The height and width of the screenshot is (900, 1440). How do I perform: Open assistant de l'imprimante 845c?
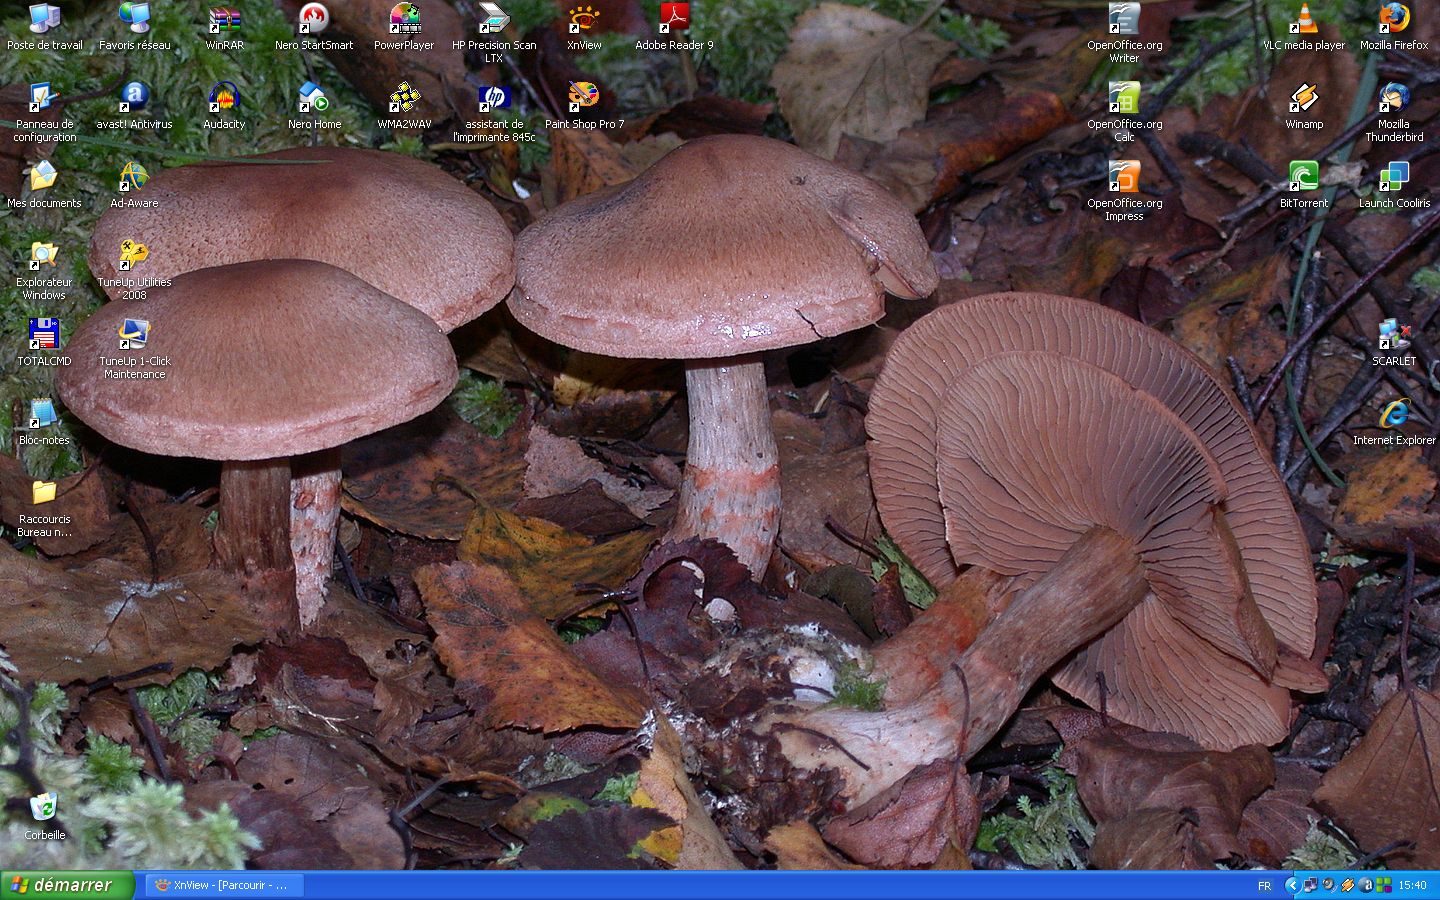coord(494,112)
